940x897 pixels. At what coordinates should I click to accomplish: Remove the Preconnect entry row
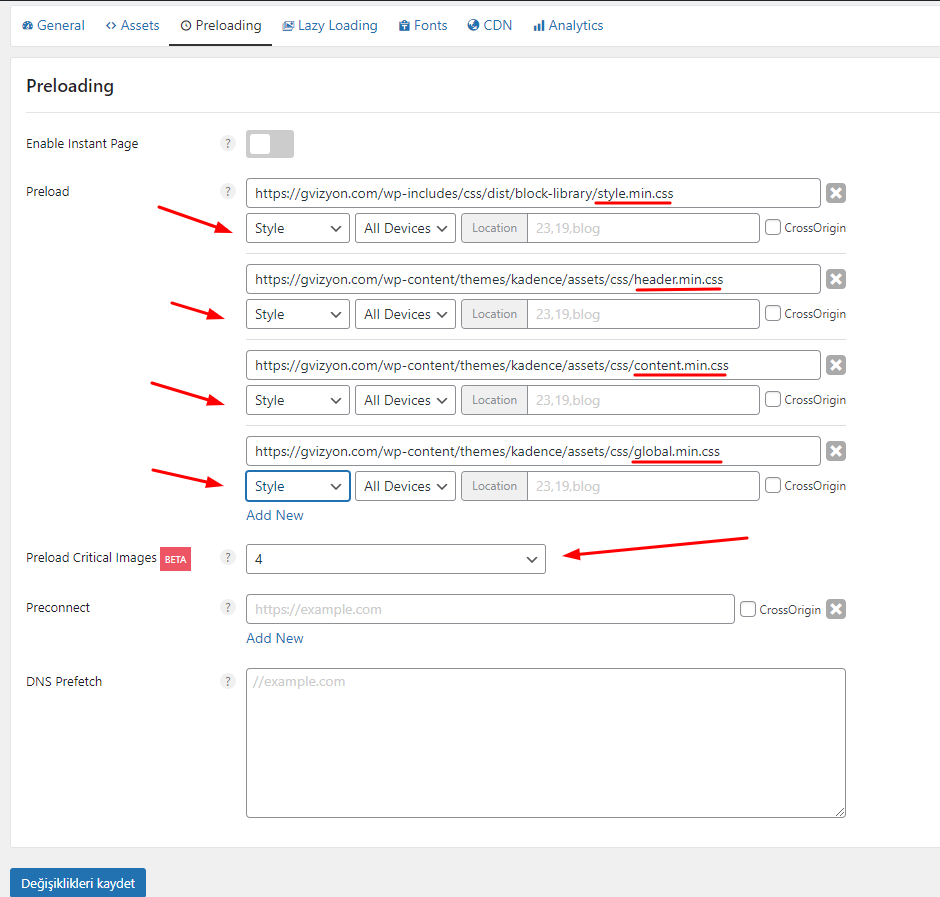tap(836, 609)
